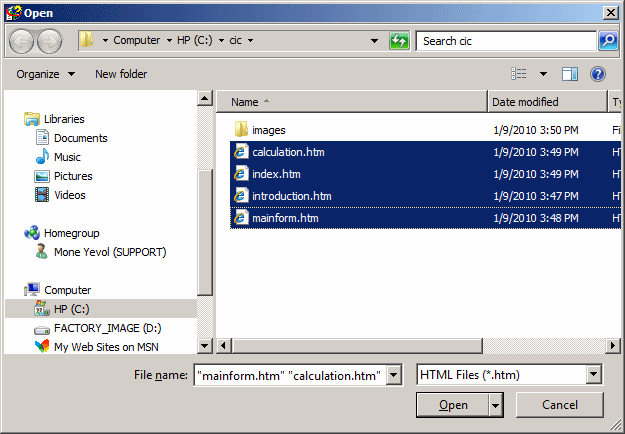Select the images folder icon

(x=241, y=130)
